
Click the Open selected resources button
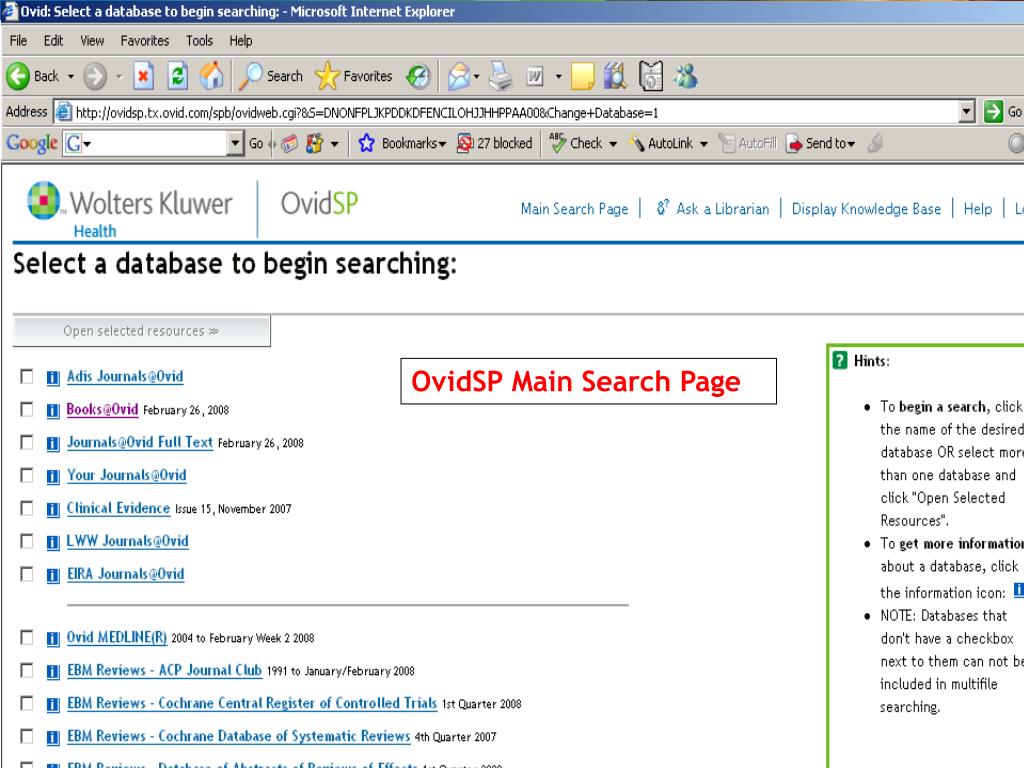142,331
